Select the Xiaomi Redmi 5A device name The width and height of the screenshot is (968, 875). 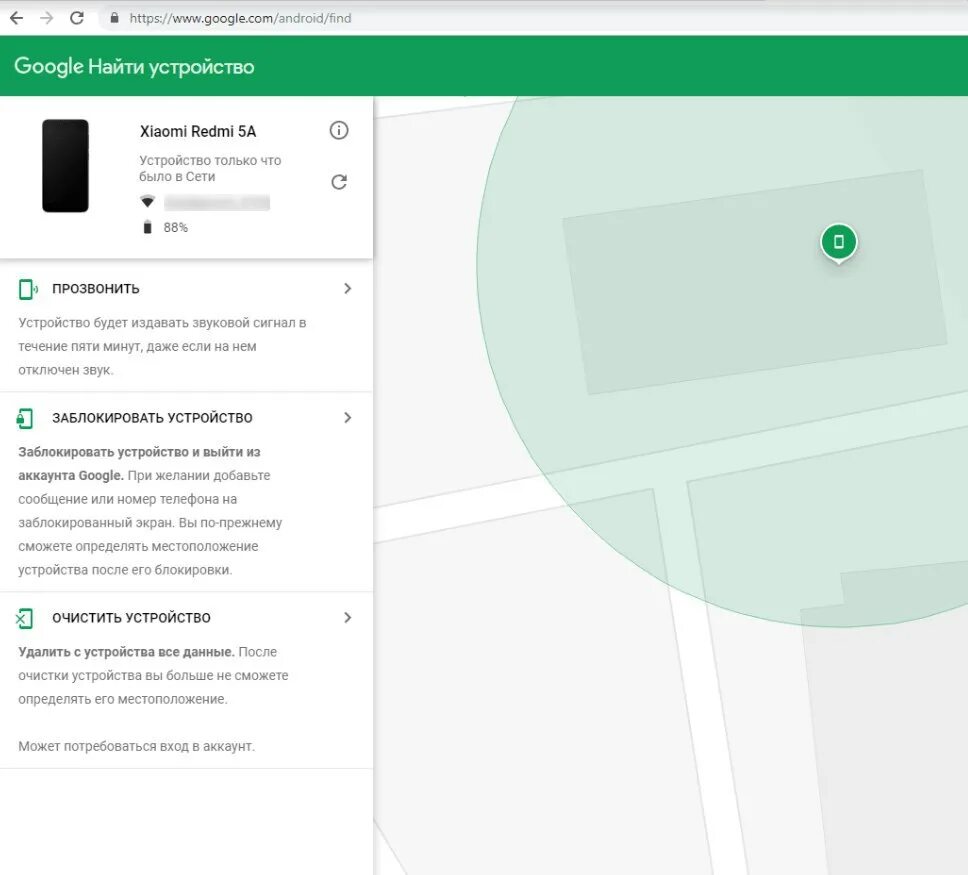(198, 132)
